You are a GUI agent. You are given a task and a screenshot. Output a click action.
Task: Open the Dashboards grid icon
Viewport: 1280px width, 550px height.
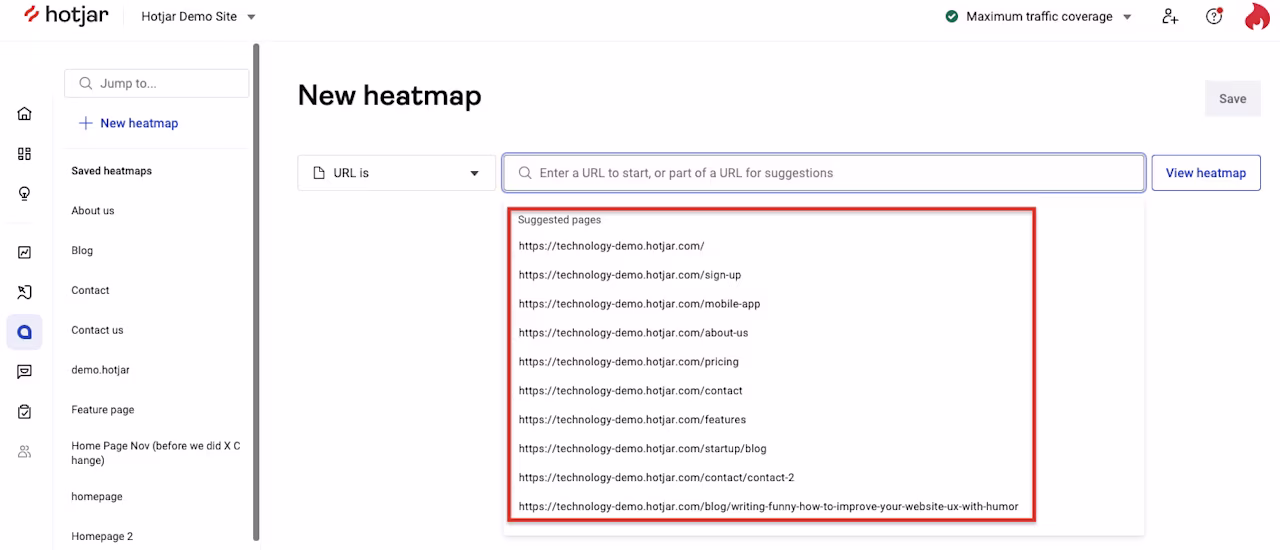(x=24, y=154)
